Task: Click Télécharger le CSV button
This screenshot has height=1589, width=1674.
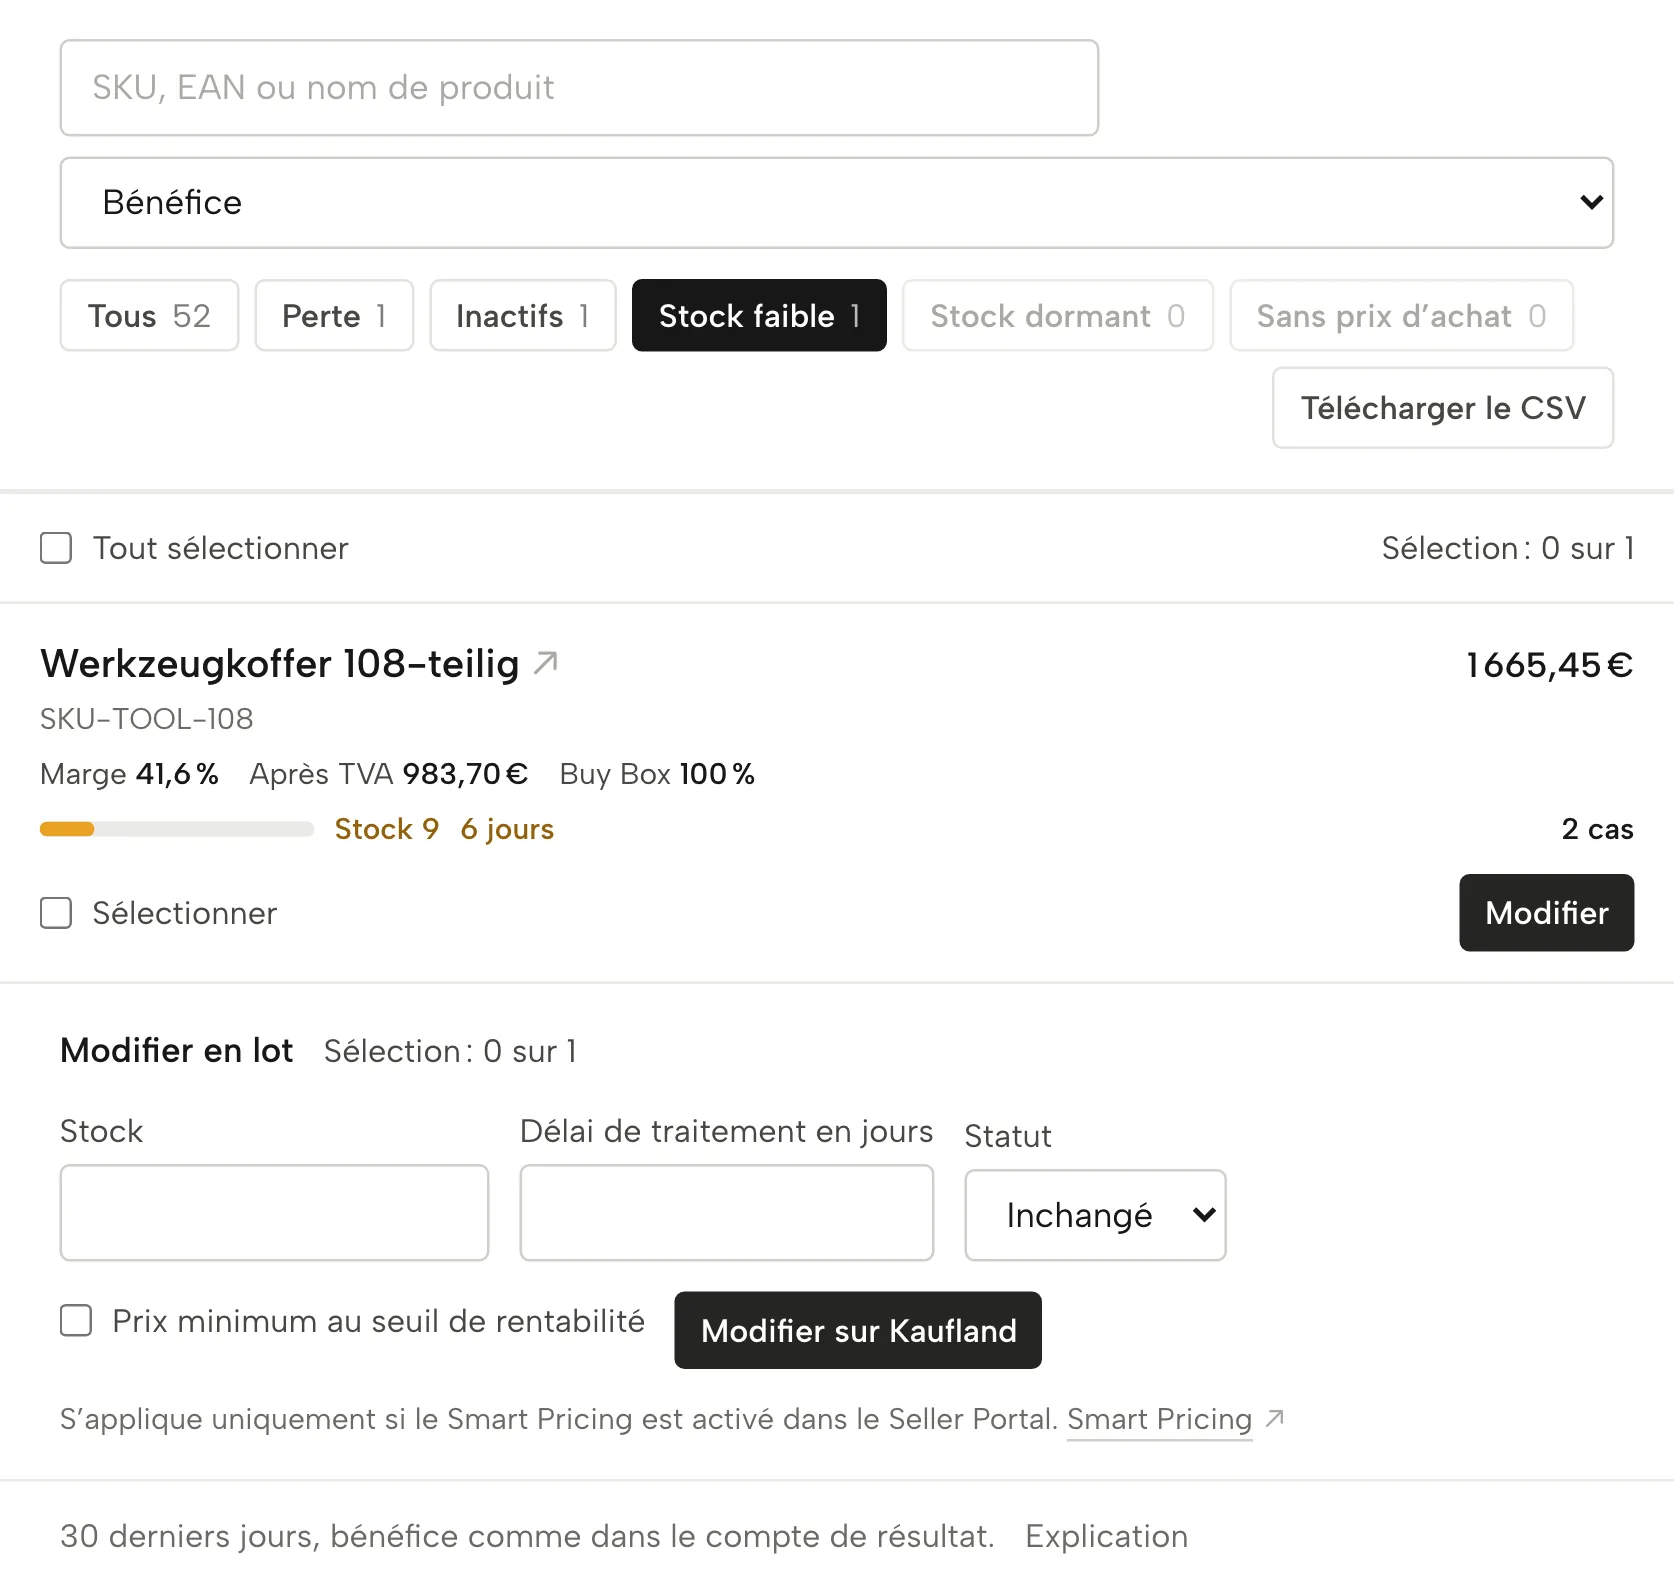Action: 1443,408
